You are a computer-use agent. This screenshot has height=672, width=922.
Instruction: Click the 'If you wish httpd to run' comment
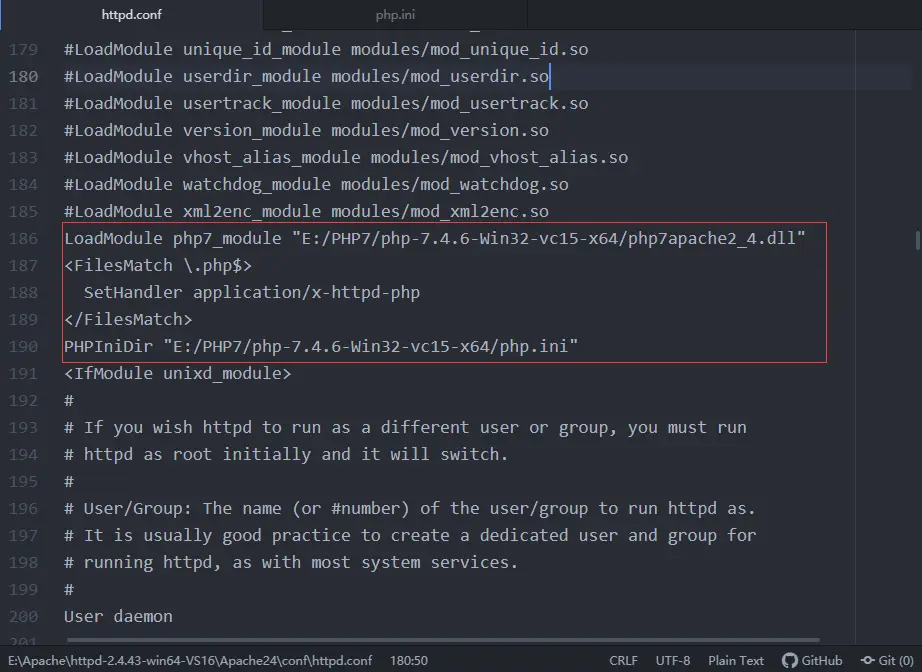pos(405,427)
